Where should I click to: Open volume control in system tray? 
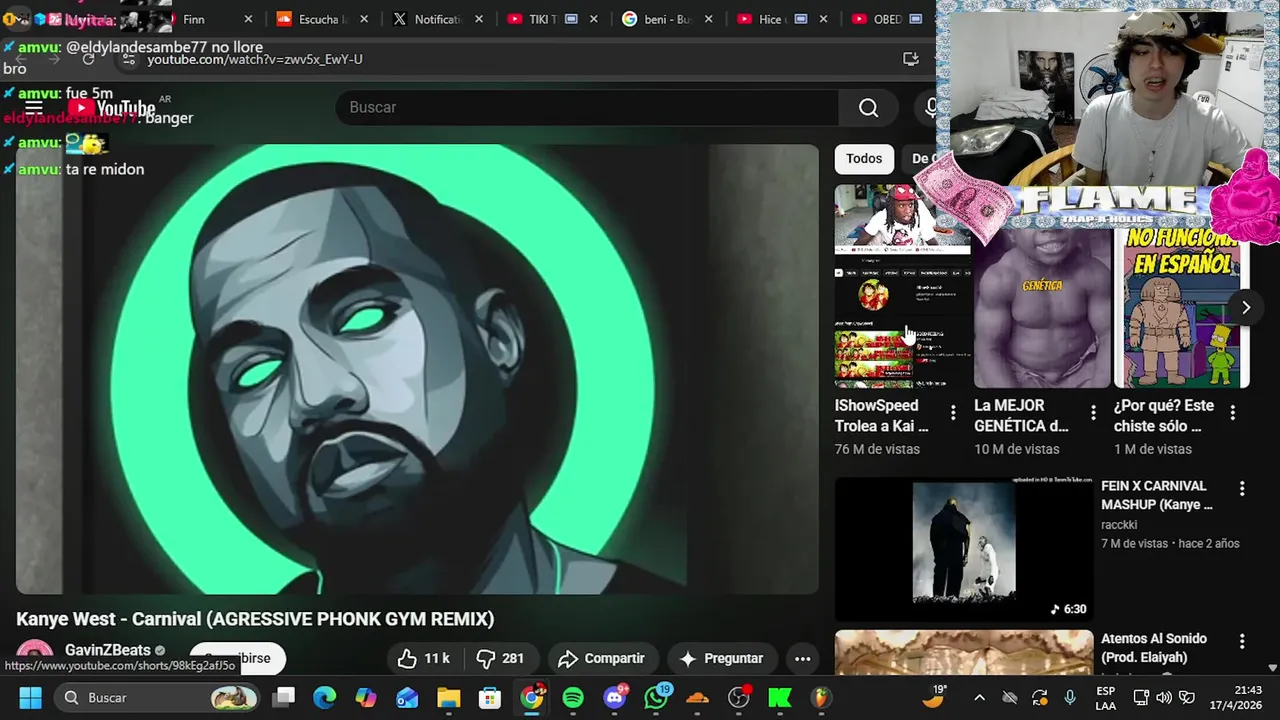coord(1165,698)
